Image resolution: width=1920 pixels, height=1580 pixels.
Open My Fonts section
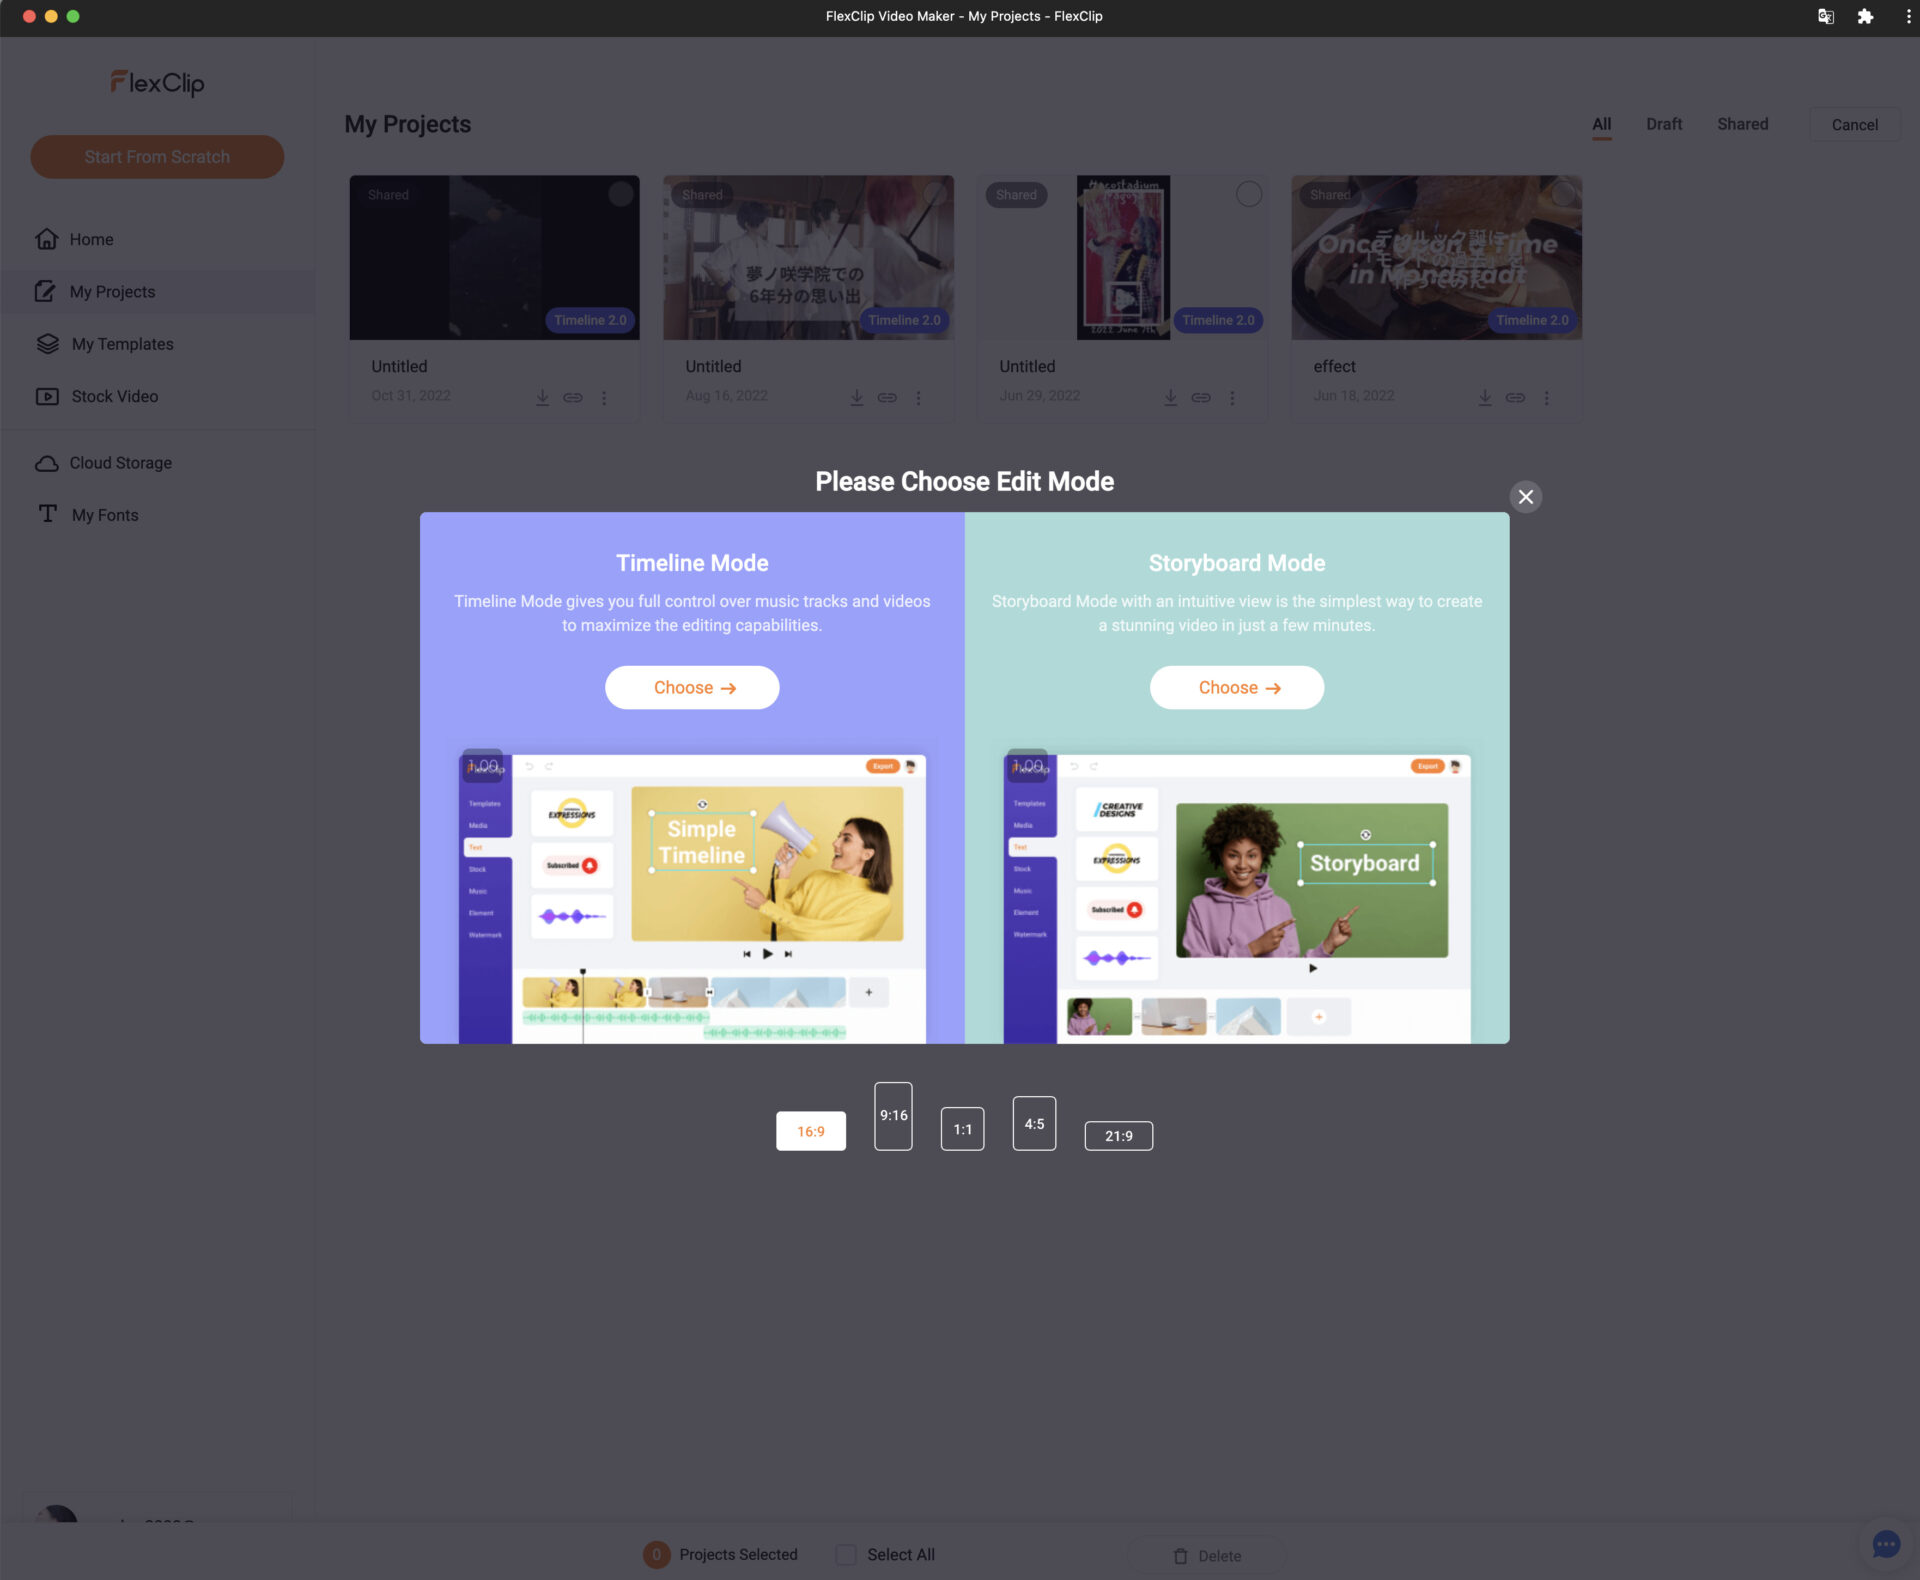click(104, 515)
